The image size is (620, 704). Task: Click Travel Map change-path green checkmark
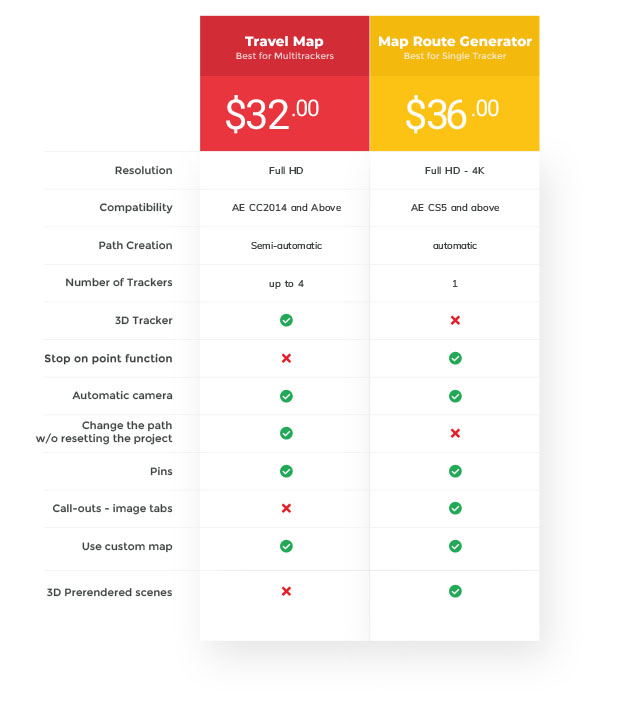click(x=286, y=433)
